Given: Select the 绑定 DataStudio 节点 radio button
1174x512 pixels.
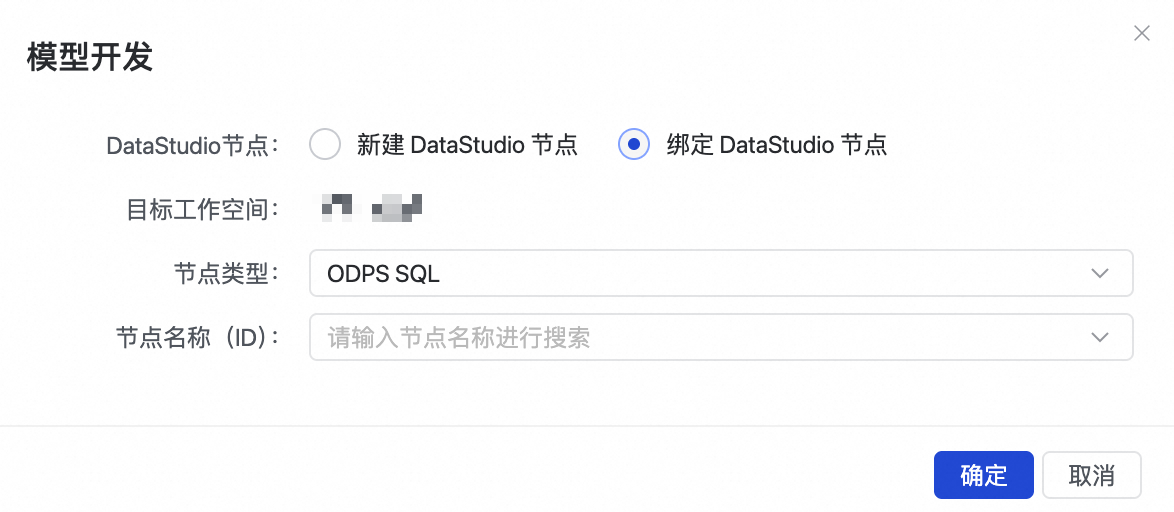Looking at the screenshot, I should pyautogui.click(x=634, y=145).
